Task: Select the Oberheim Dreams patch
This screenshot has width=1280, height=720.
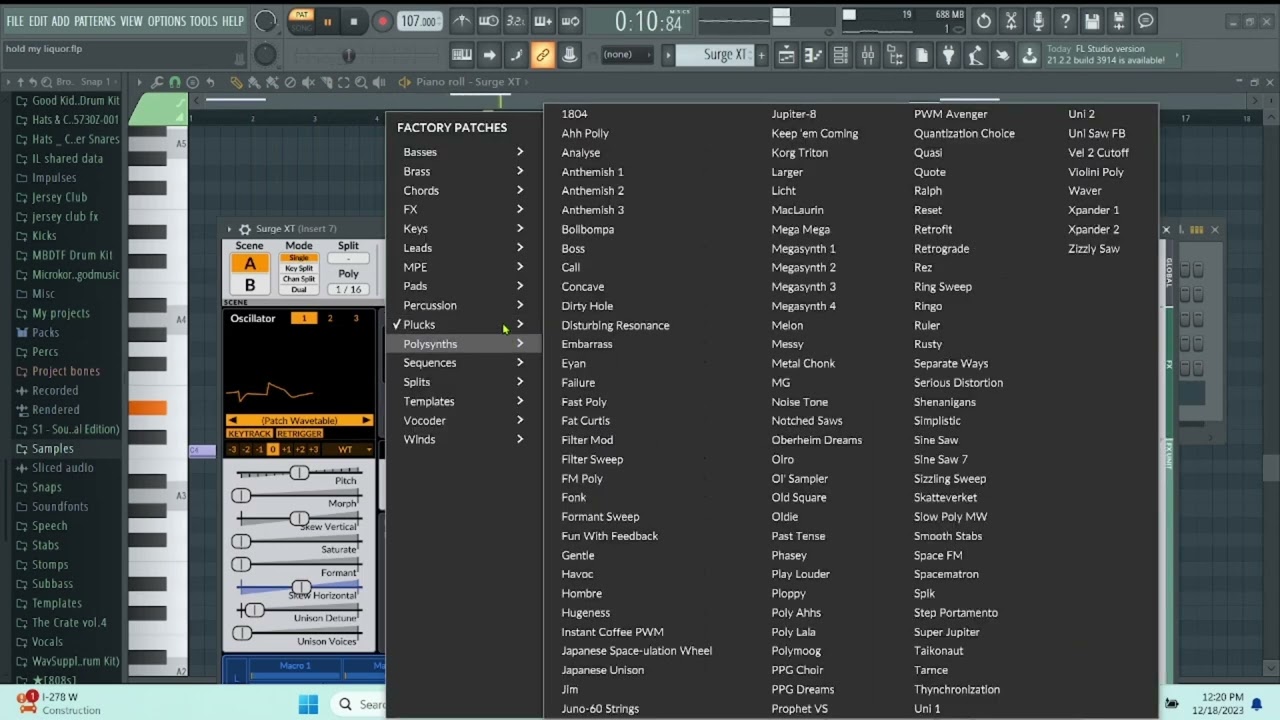Action: pos(816,440)
